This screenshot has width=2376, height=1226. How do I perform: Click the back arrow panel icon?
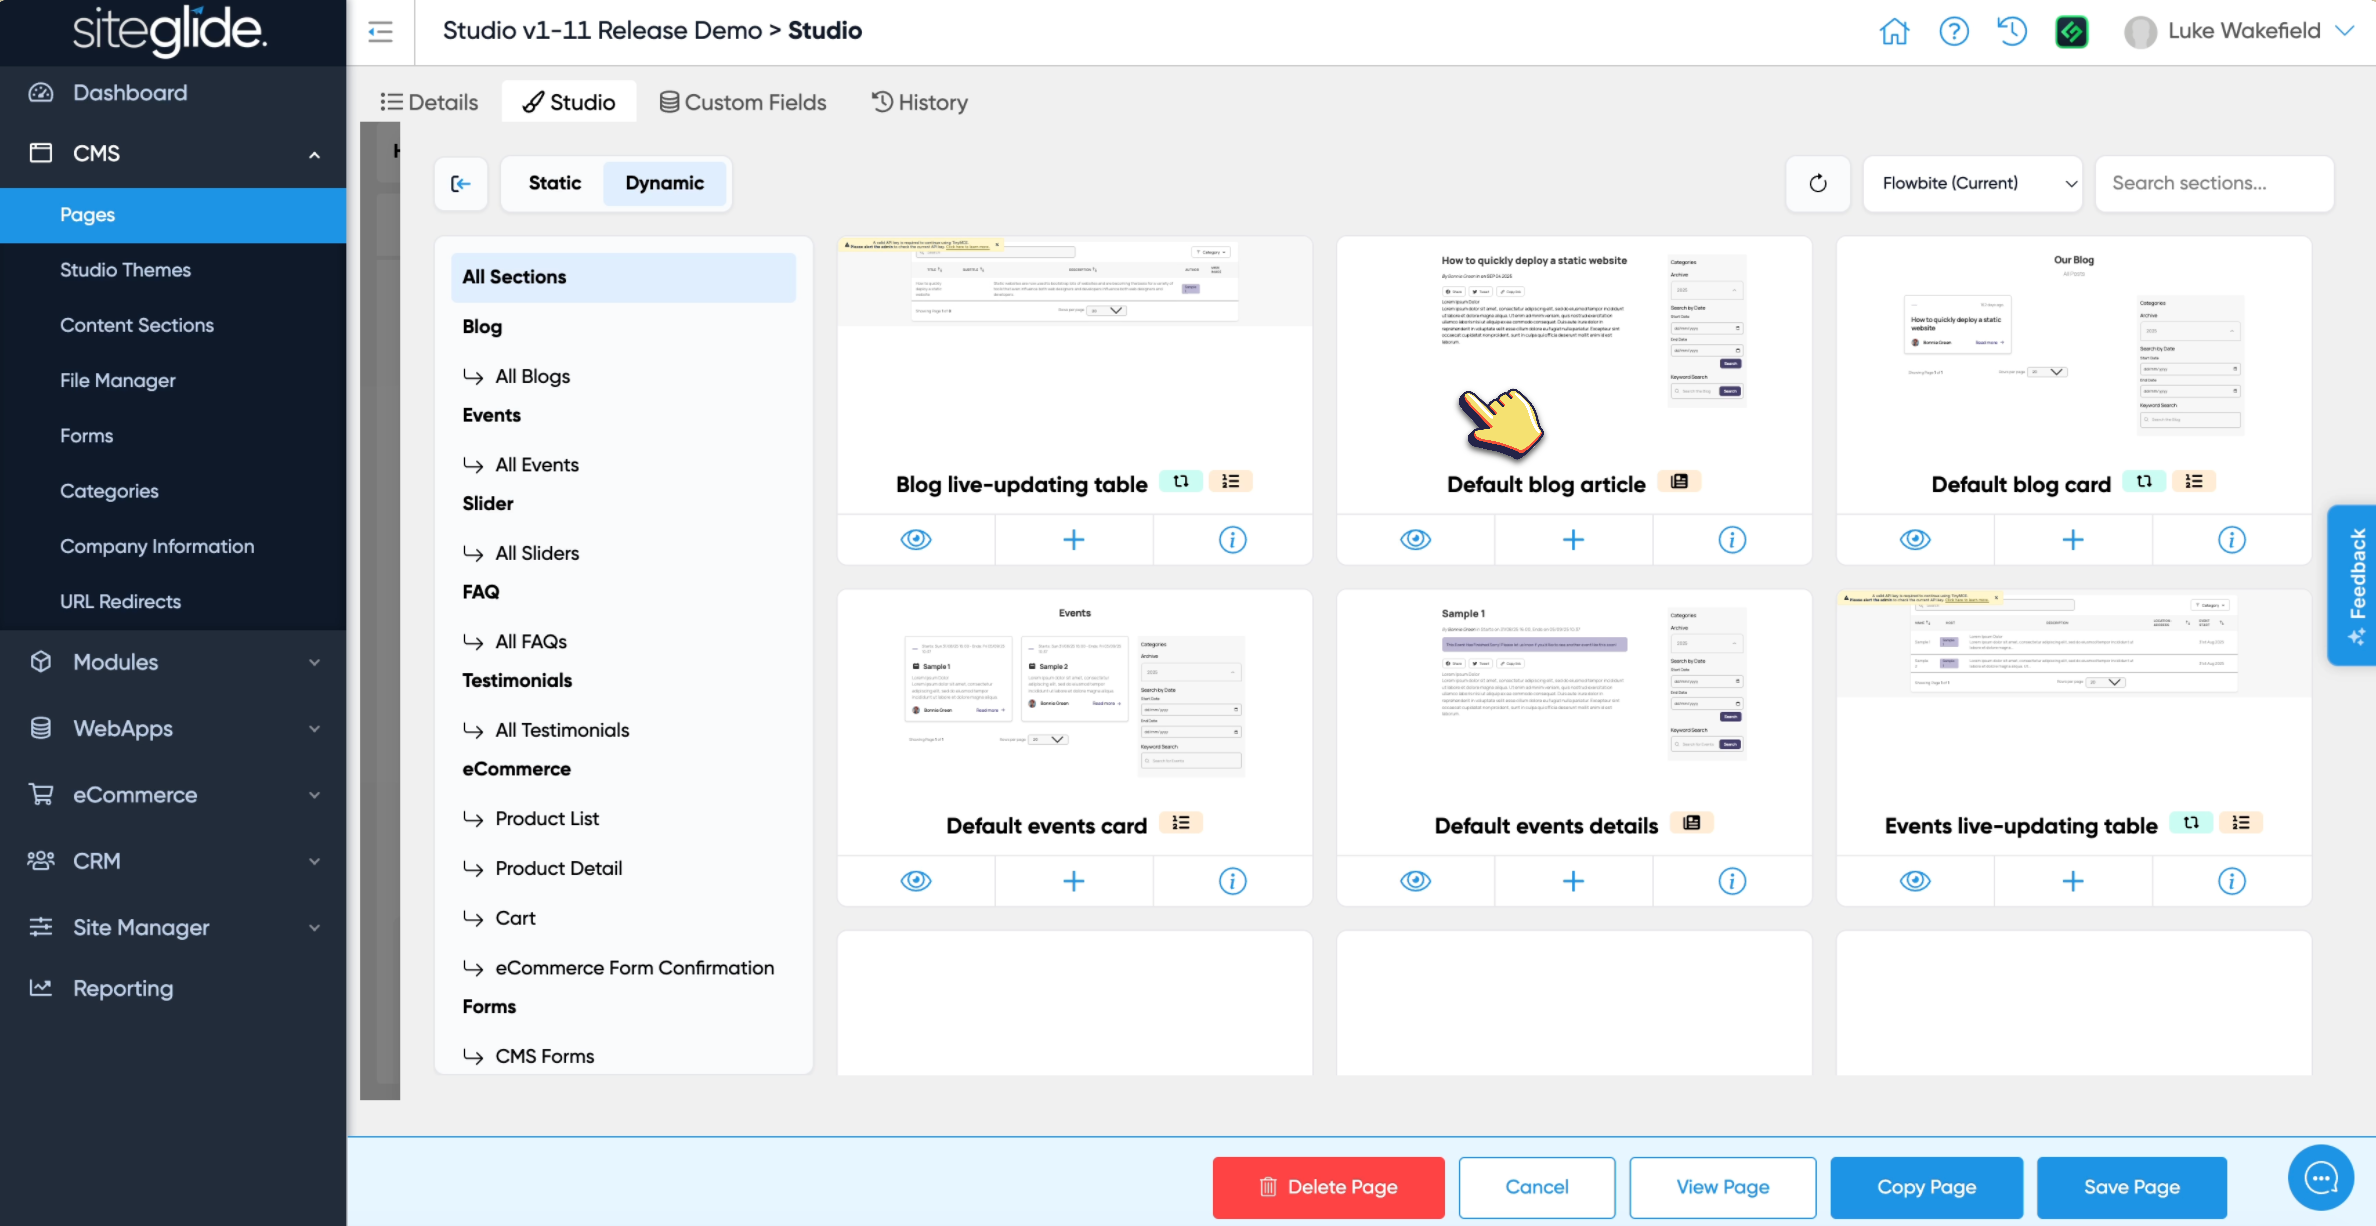[x=461, y=184]
